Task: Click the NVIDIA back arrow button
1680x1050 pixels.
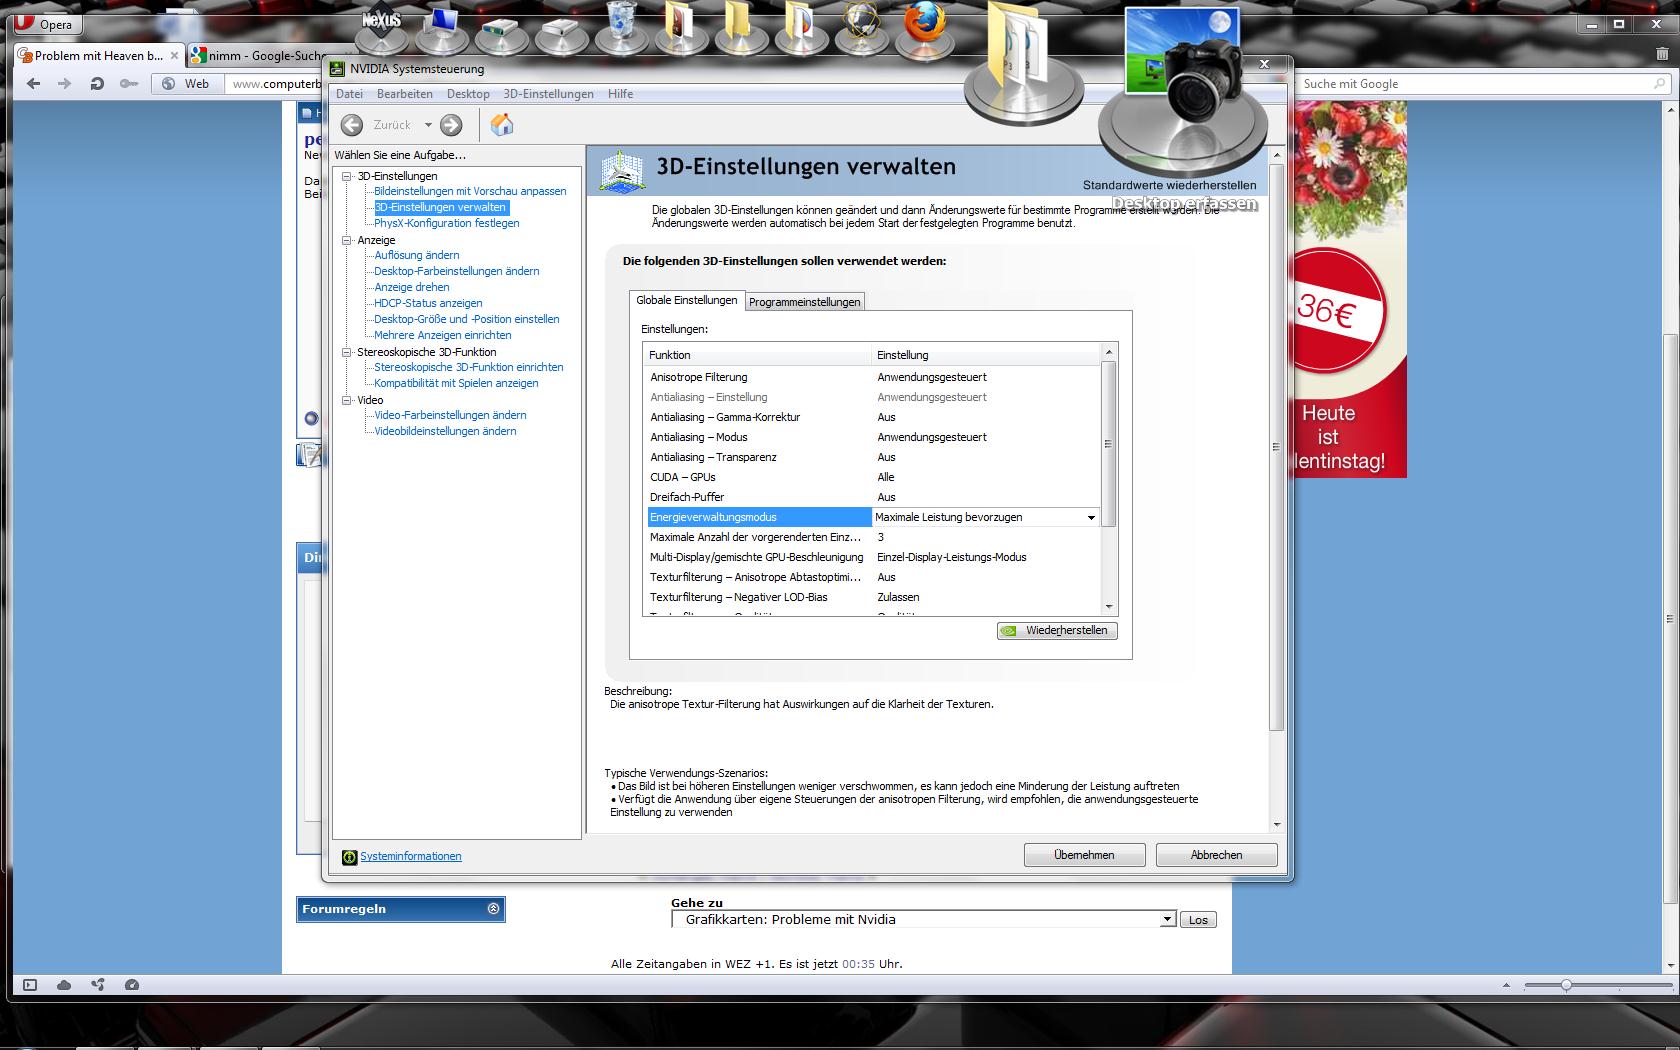Action: coord(351,125)
